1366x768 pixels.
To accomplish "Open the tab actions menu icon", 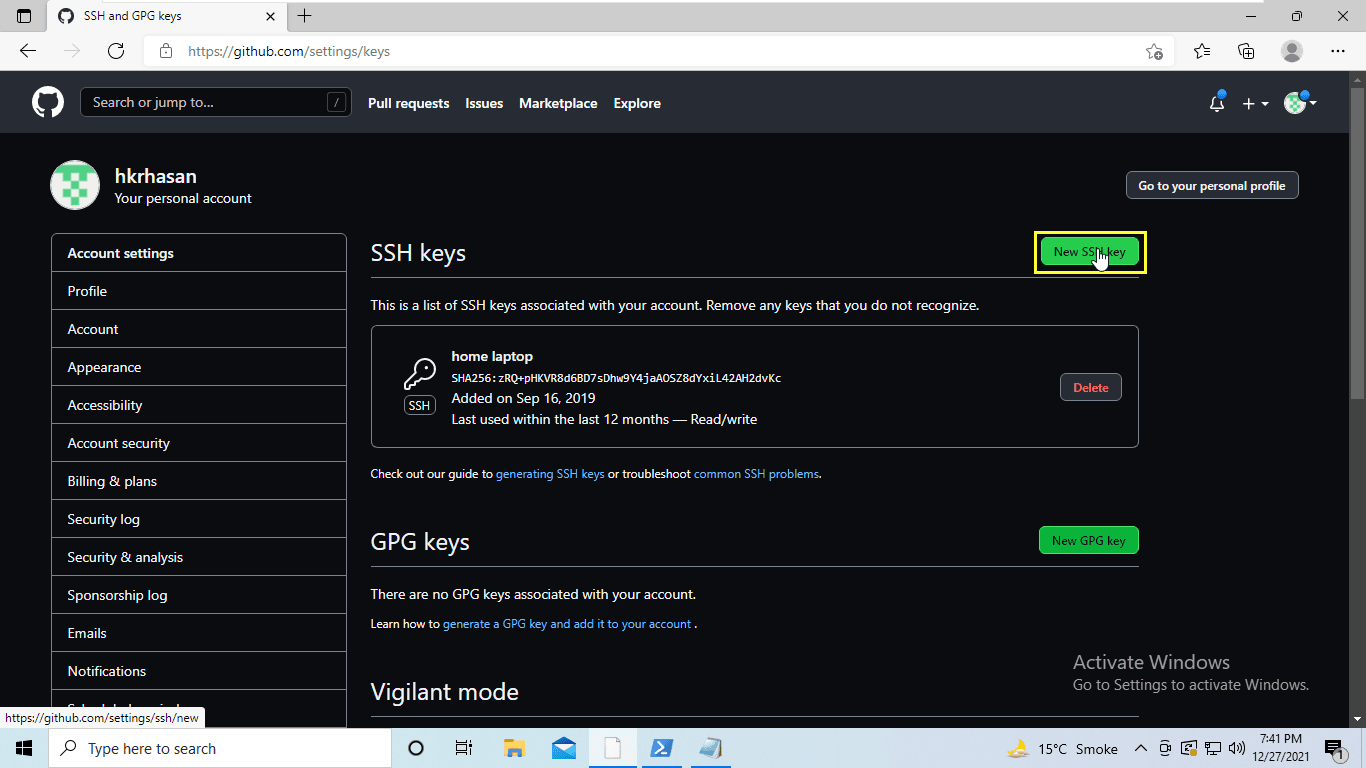I will 24,16.
